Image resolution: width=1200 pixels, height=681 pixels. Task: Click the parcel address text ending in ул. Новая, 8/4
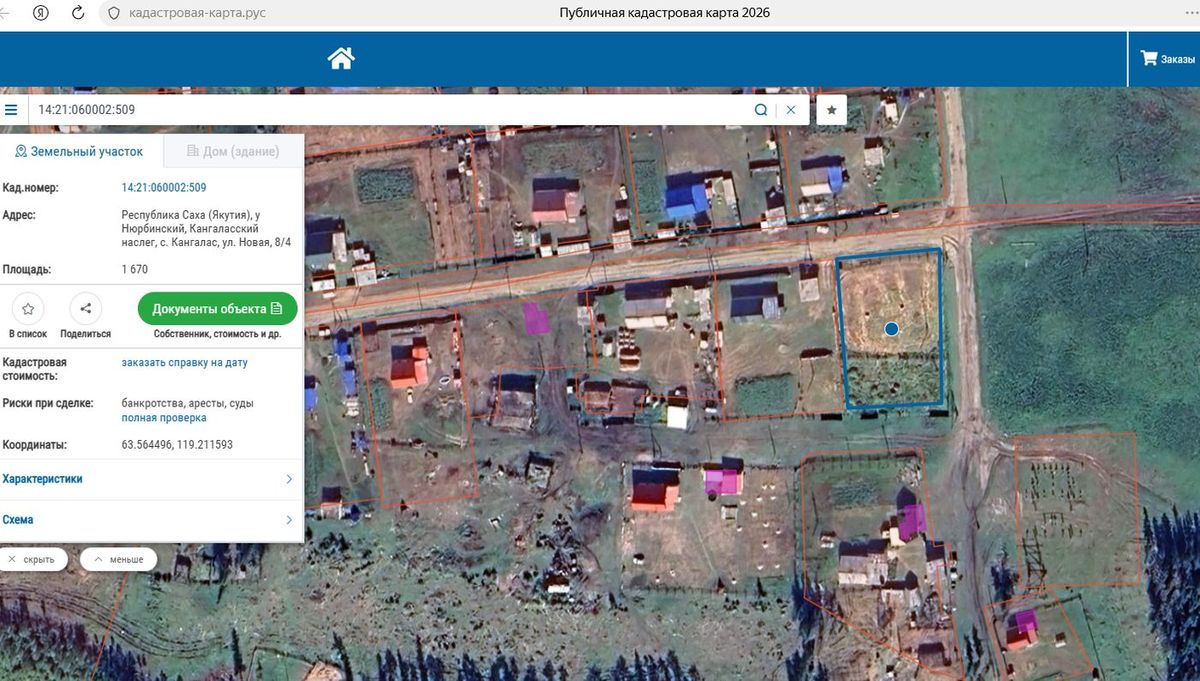click(x=205, y=228)
